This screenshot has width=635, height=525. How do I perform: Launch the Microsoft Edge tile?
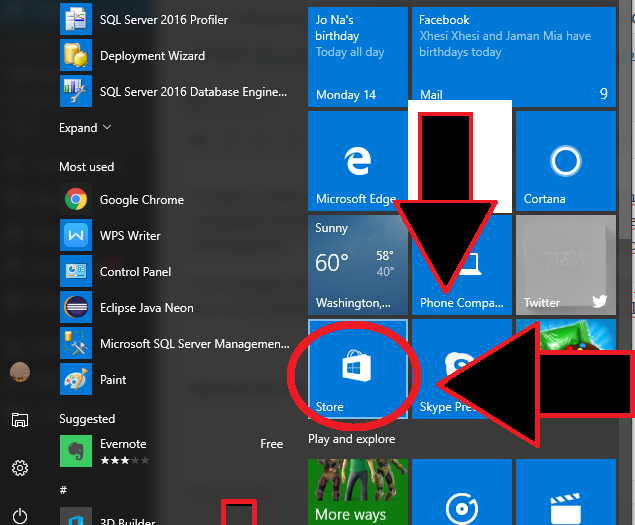358,161
